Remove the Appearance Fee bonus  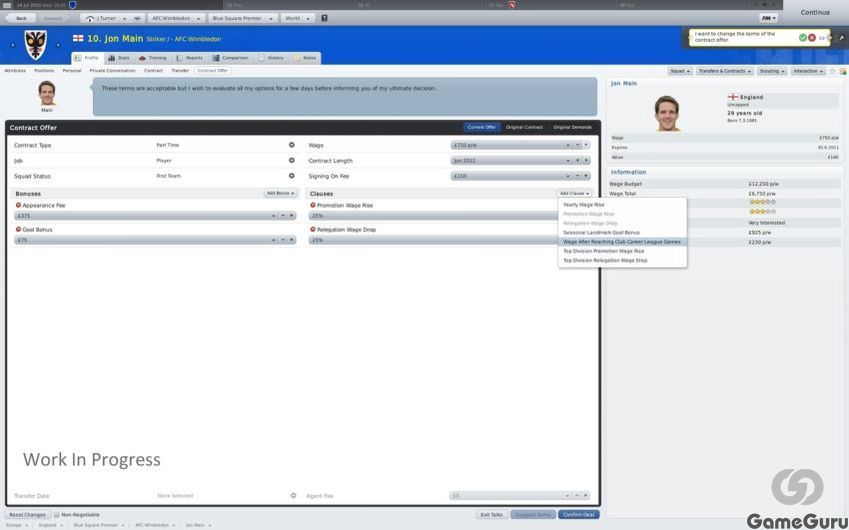(18, 206)
